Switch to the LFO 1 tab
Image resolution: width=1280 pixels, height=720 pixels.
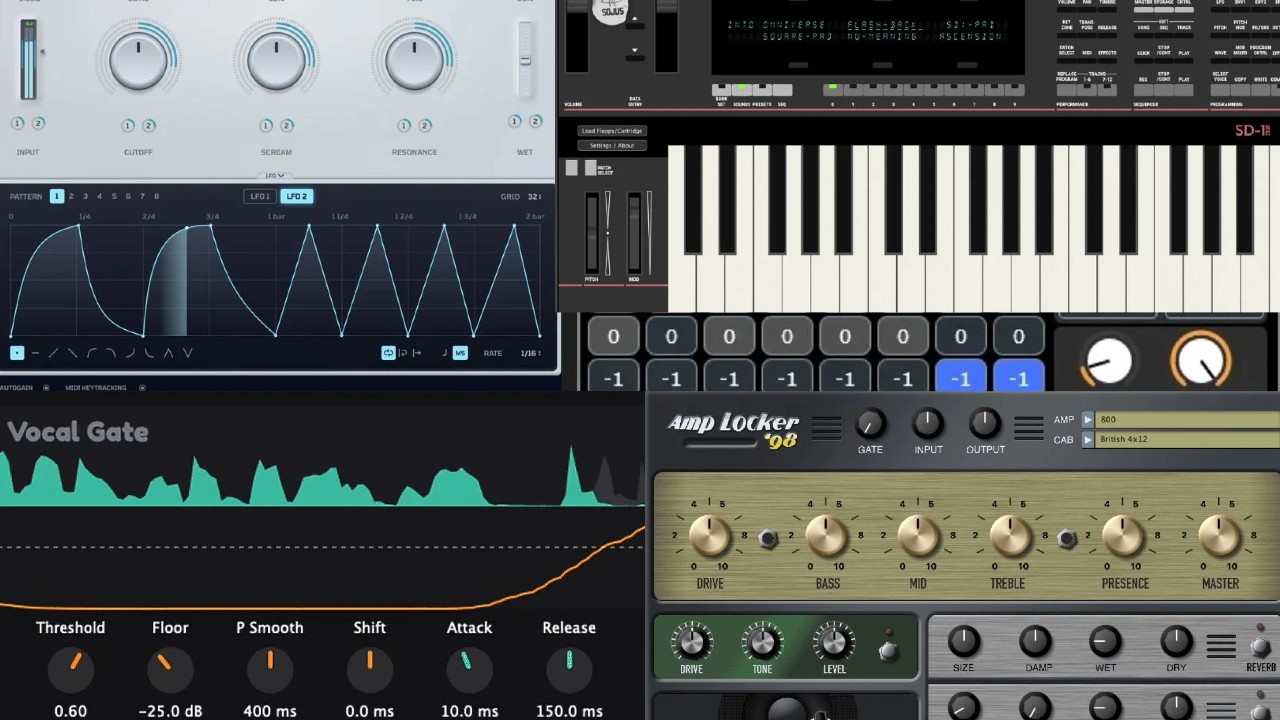(x=260, y=196)
